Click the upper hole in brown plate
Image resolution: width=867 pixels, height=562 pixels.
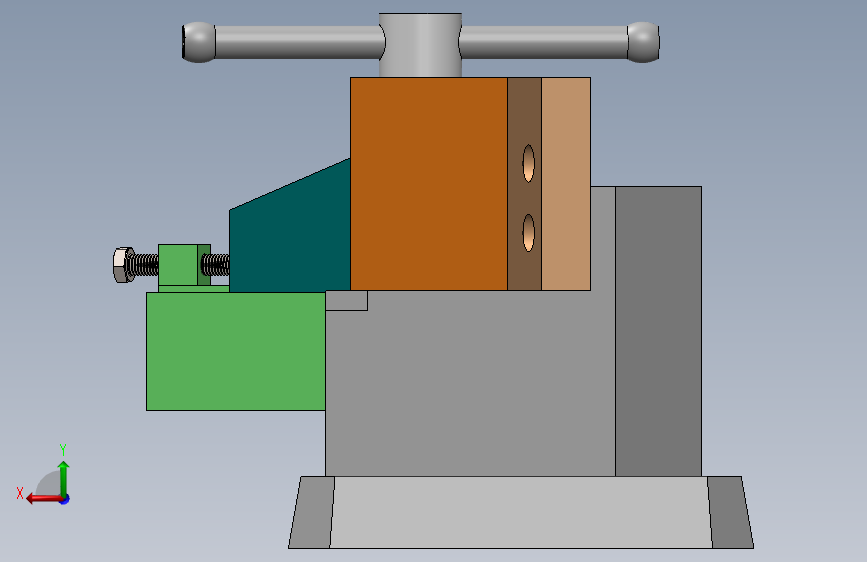point(529,163)
